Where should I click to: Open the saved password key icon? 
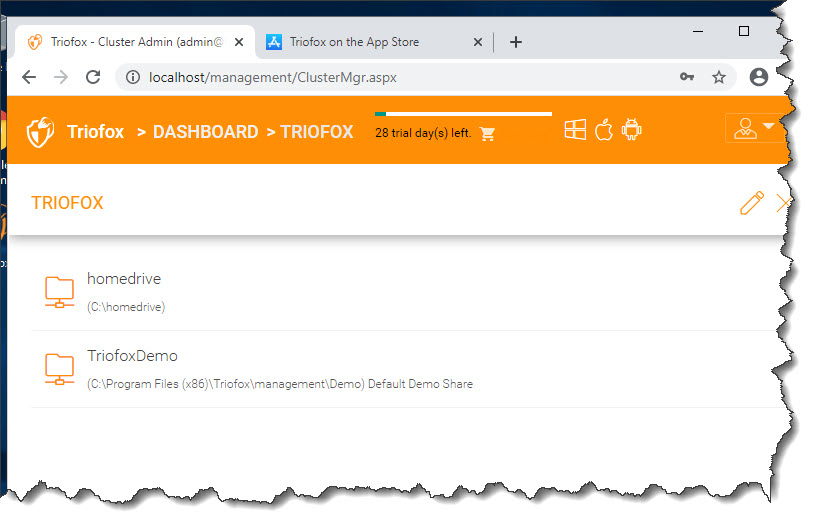687,77
